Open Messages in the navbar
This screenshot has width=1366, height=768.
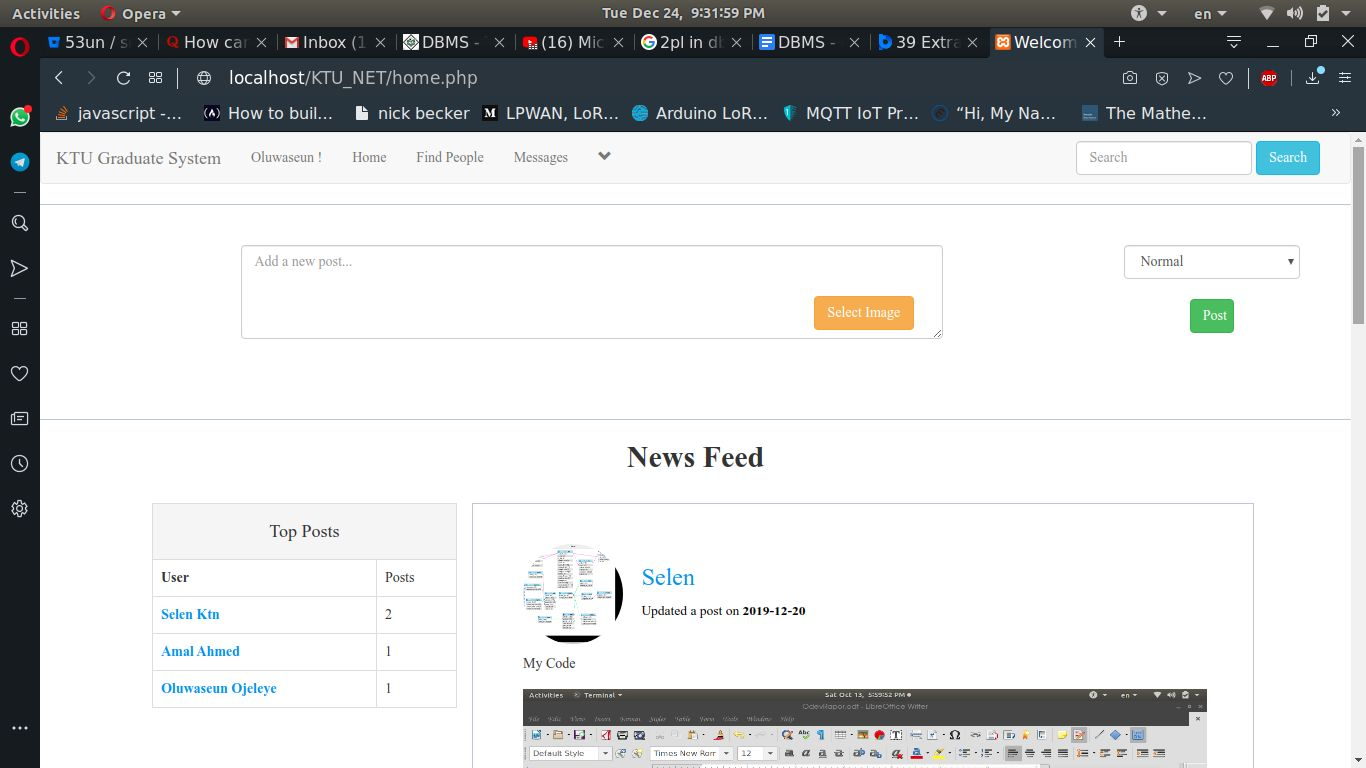541,157
